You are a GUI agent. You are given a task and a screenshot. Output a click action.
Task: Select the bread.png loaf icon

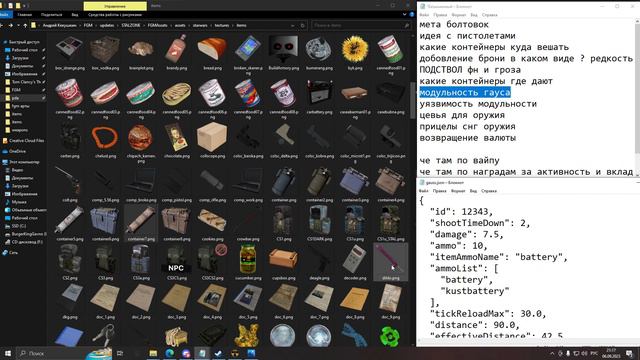click(212, 49)
